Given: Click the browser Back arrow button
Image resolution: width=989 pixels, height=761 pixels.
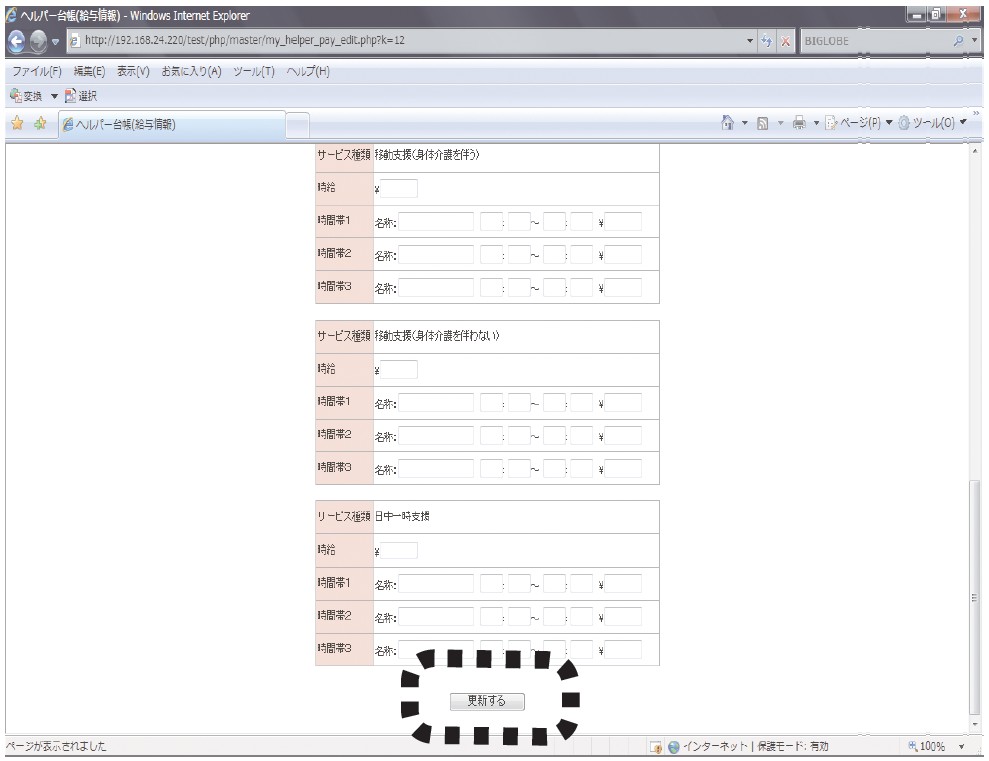Looking at the screenshot, I should pos(17,41).
